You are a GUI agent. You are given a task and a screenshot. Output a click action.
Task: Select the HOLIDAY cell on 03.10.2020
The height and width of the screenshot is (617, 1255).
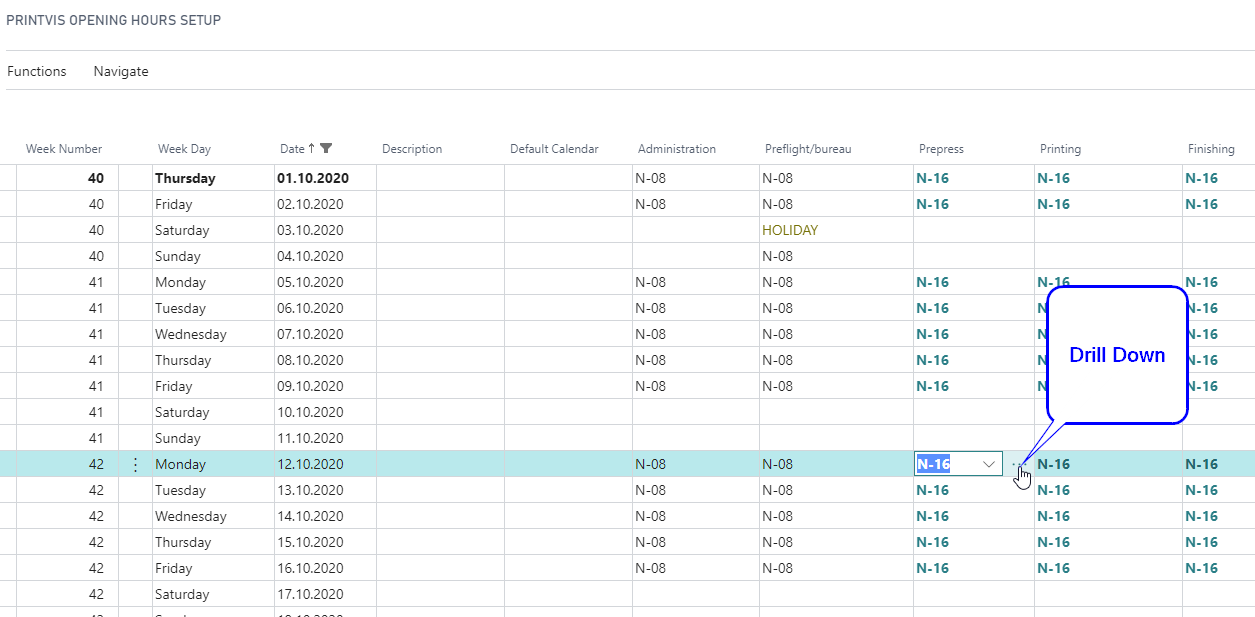tap(790, 230)
